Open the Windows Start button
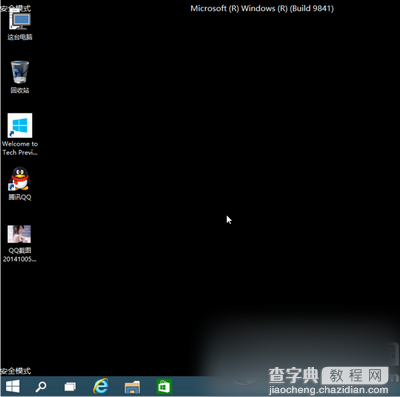The width and height of the screenshot is (400, 397). tap(13, 386)
